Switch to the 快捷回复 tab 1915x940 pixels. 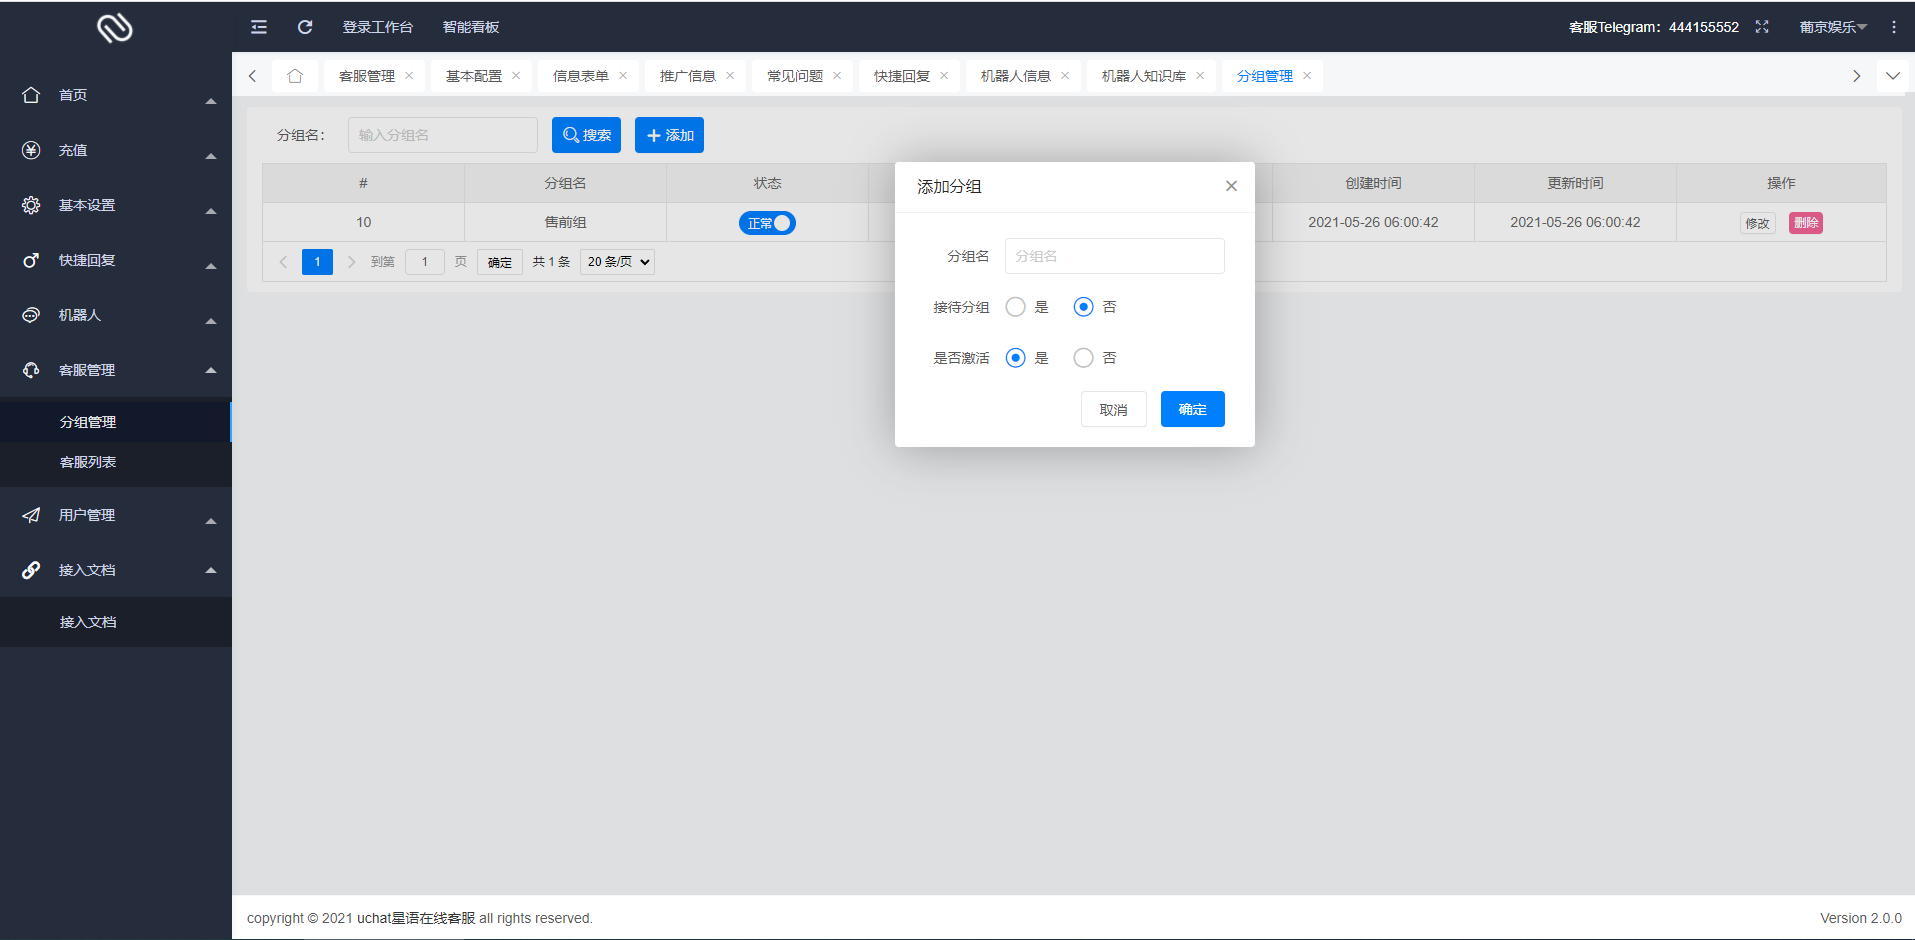(901, 76)
